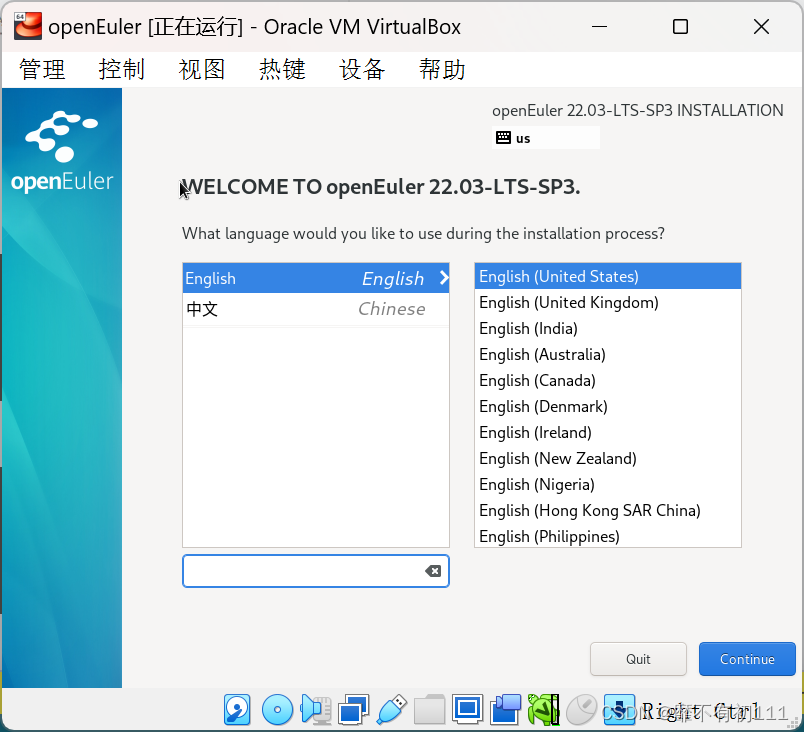Close the VirtualBox window

[761, 27]
